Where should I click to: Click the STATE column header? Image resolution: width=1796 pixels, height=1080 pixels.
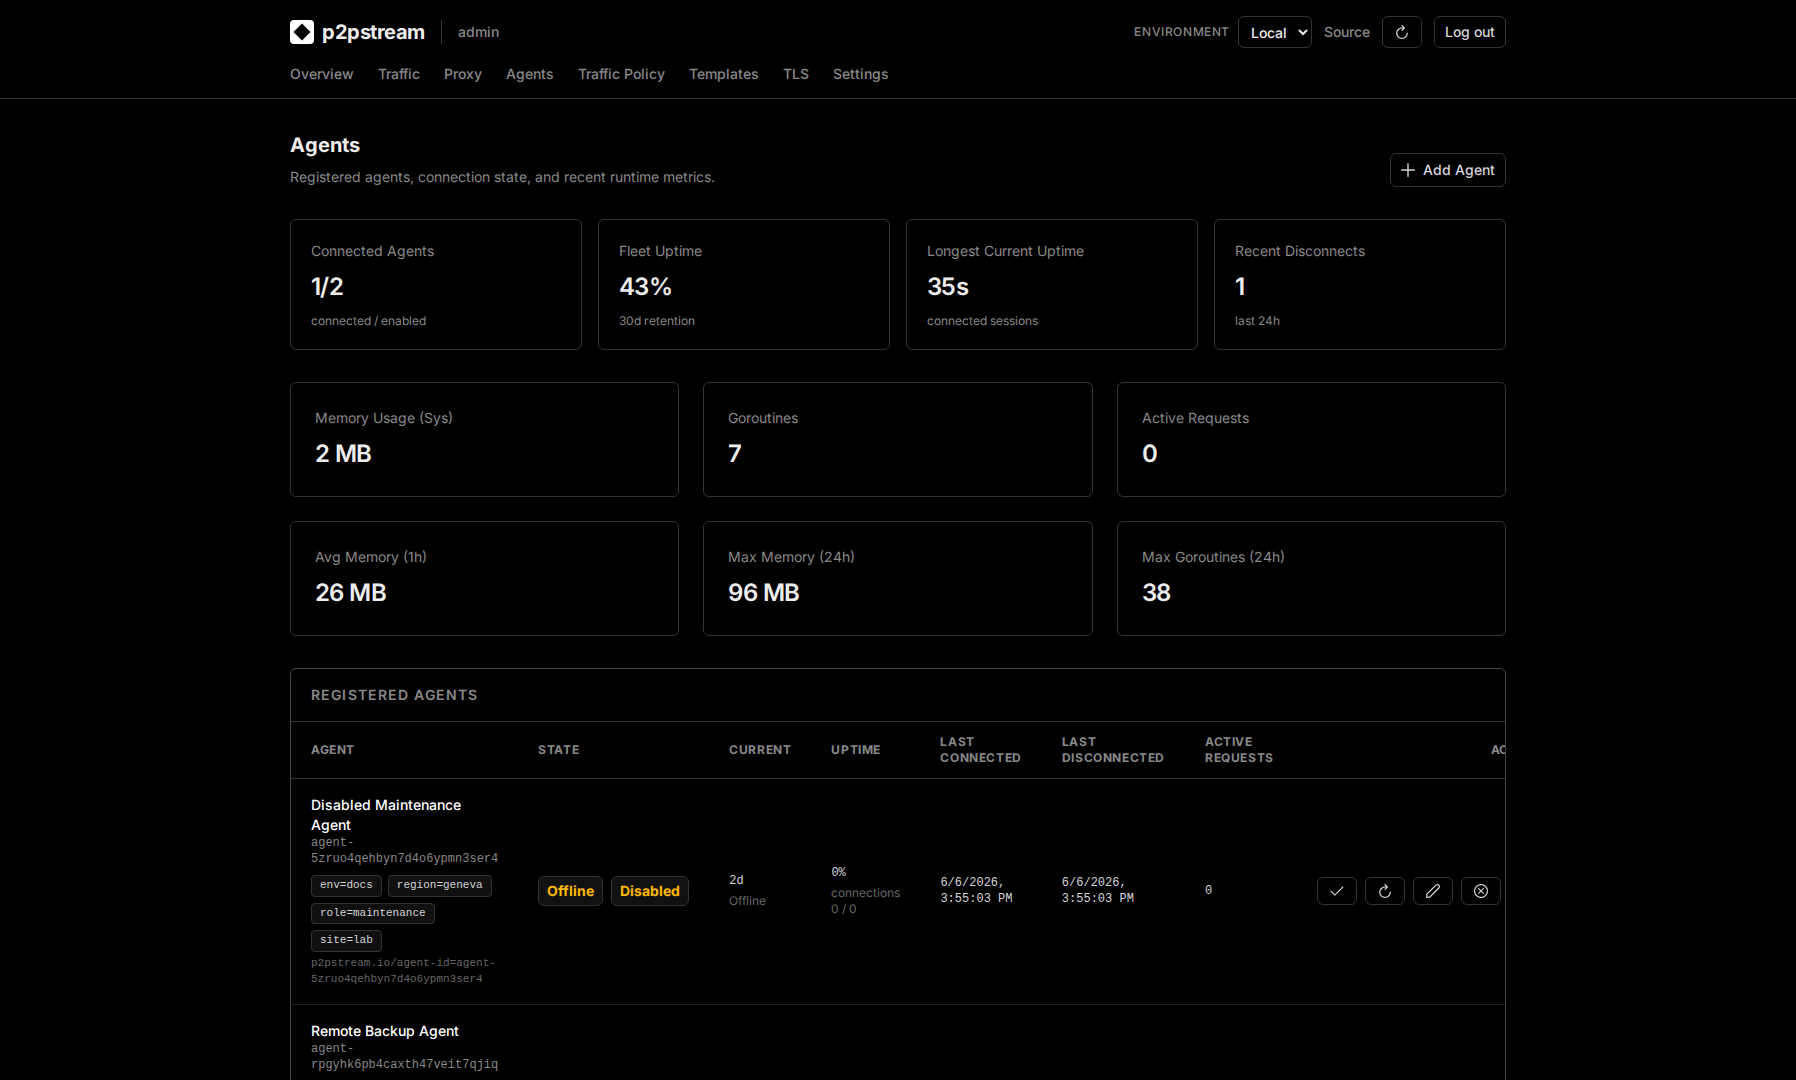(x=558, y=750)
